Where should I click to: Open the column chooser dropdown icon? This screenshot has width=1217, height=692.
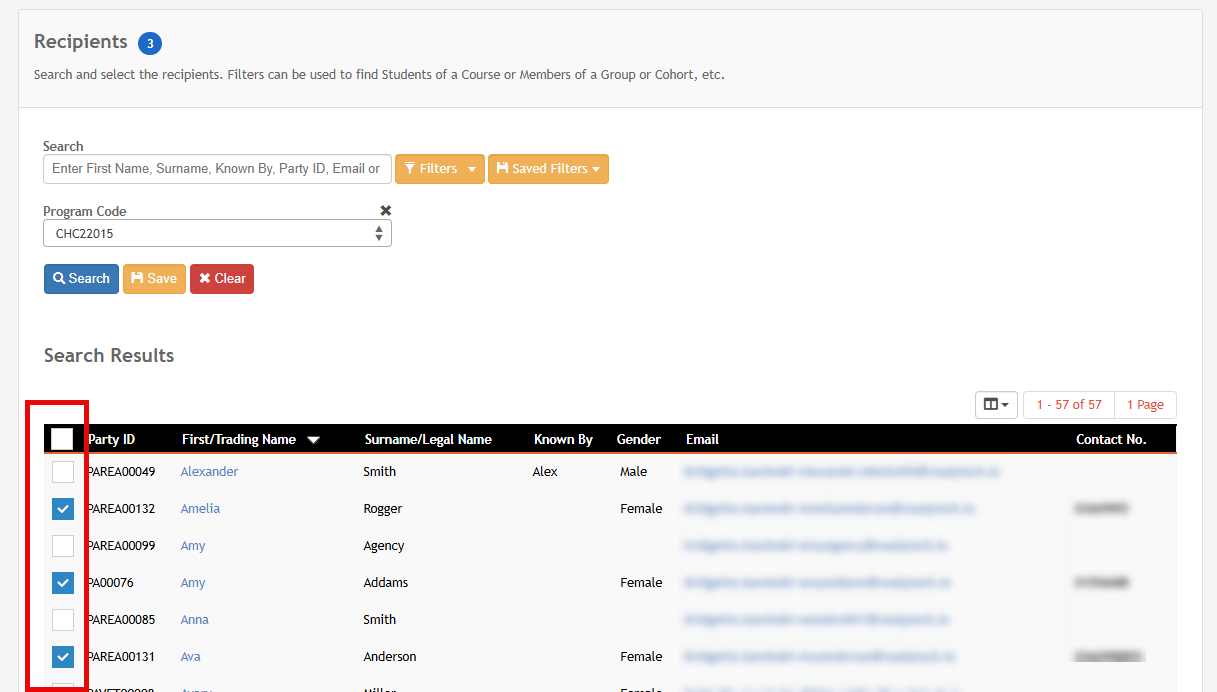[x=996, y=405]
